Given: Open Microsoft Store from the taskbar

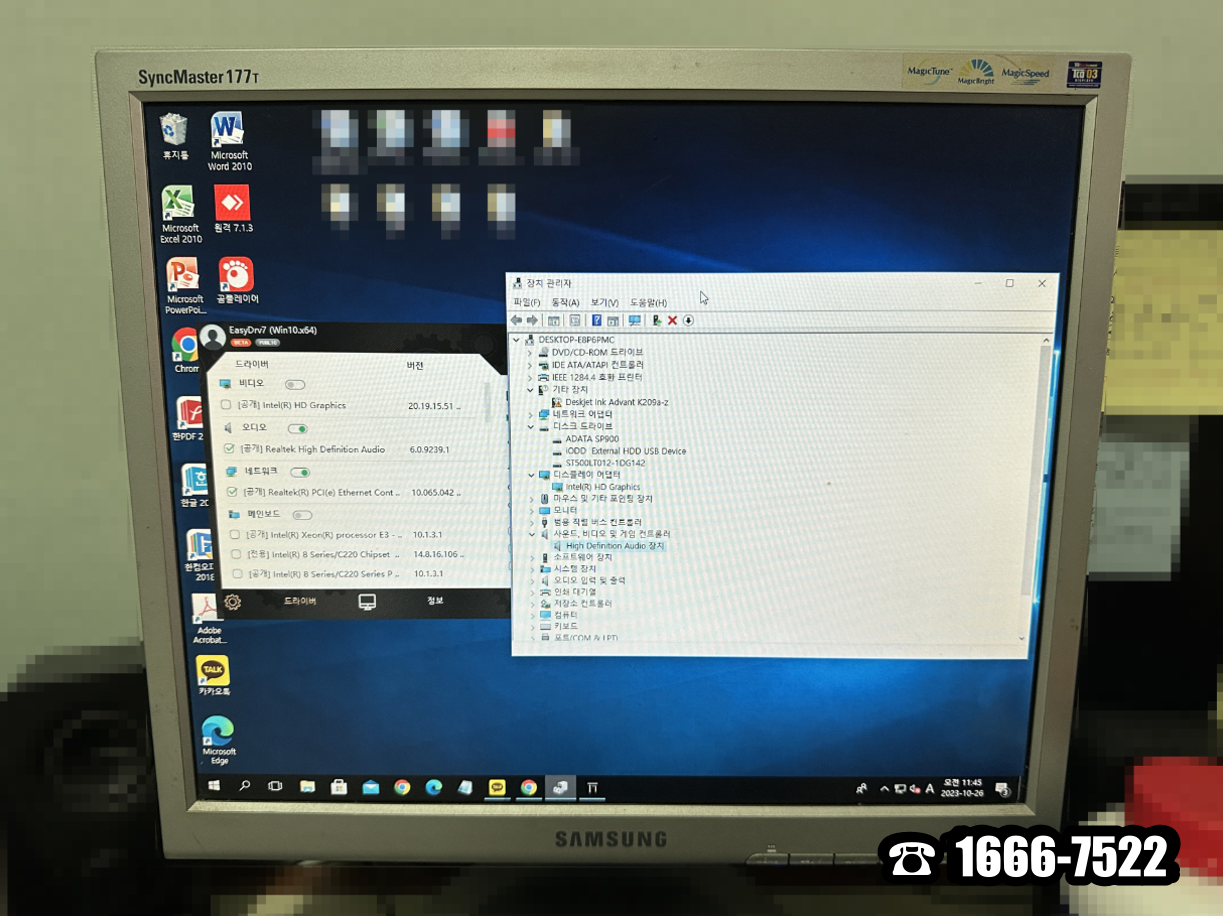Looking at the screenshot, I should pos(339,787).
